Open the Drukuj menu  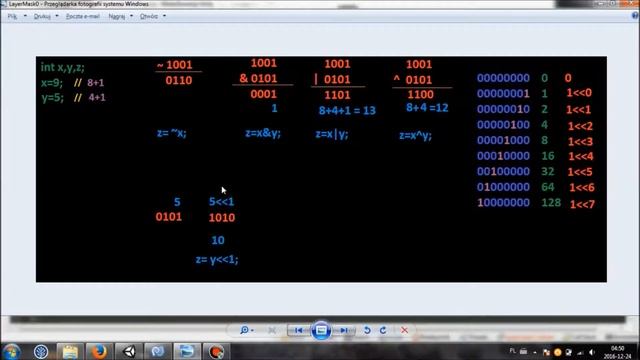pos(42,16)
